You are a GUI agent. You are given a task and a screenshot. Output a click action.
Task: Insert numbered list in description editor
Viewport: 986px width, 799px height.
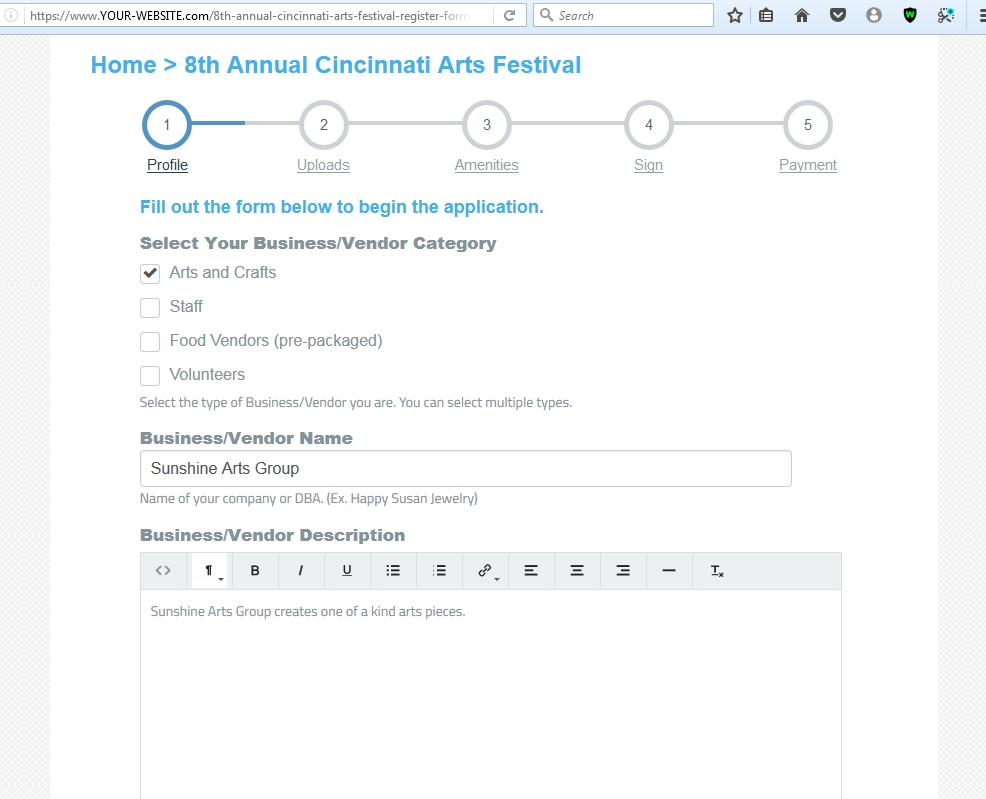439,571
